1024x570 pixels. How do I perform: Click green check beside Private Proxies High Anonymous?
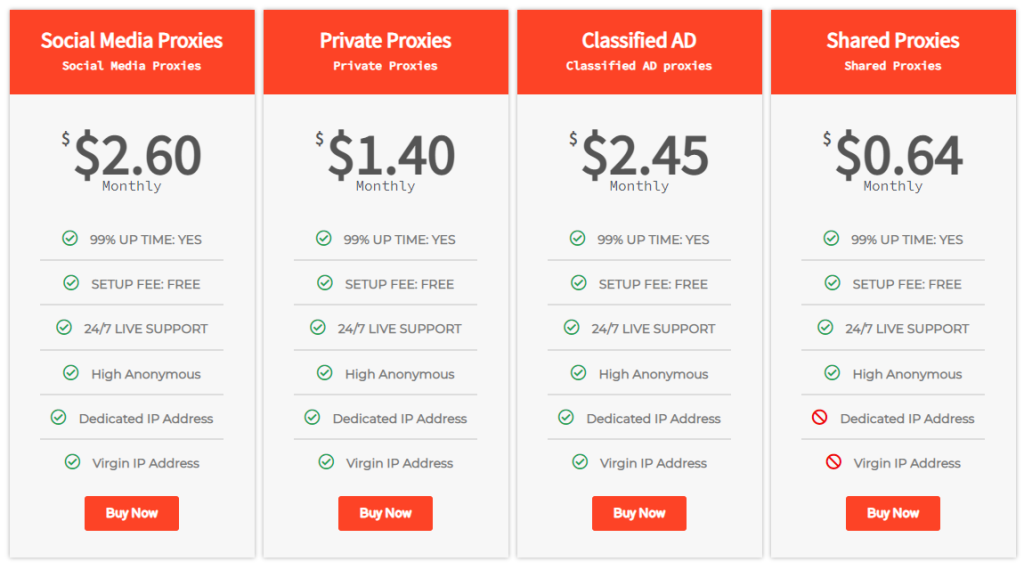(x=325, y=373)
